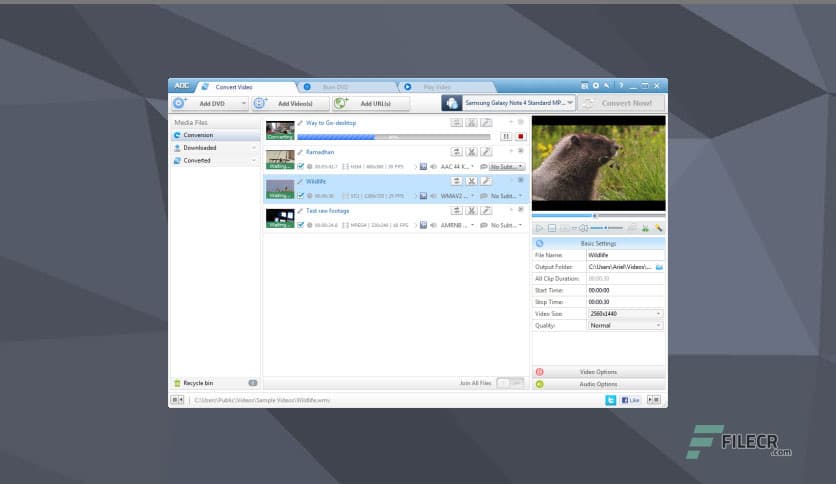836x484 pixels.
Task: Open the AAC audio dropdown for Ramadhan
Action: [x=457, y=167]
